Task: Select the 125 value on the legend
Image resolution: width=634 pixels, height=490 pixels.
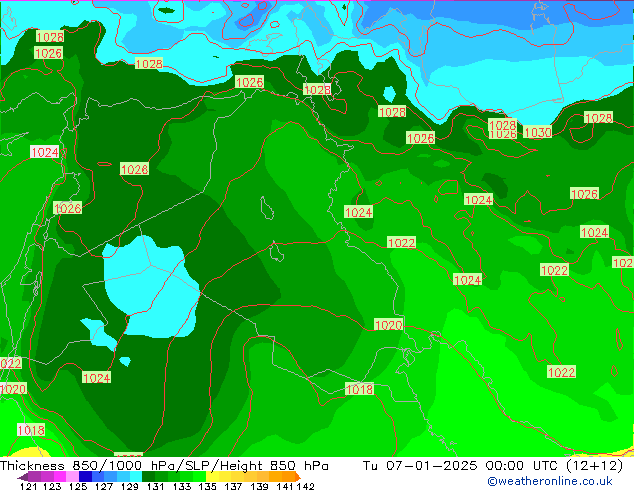Action: 77,486
